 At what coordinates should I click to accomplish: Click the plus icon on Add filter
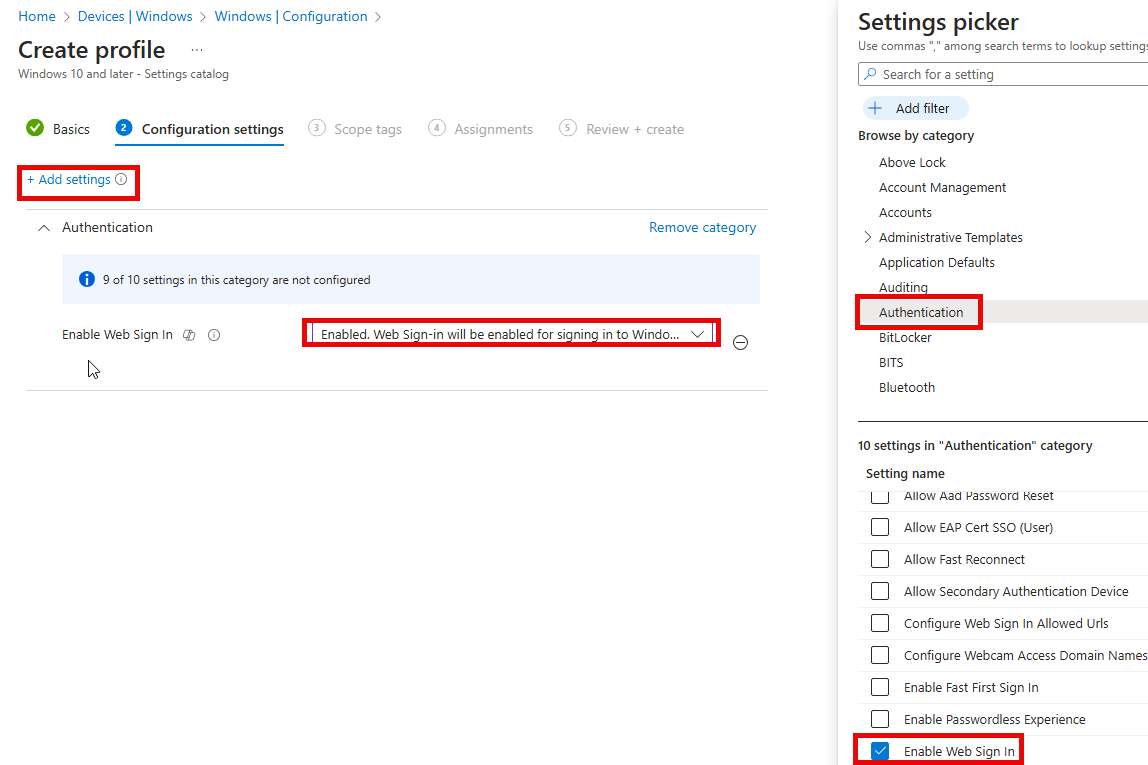pyautogui.click(x=876, y=108)
